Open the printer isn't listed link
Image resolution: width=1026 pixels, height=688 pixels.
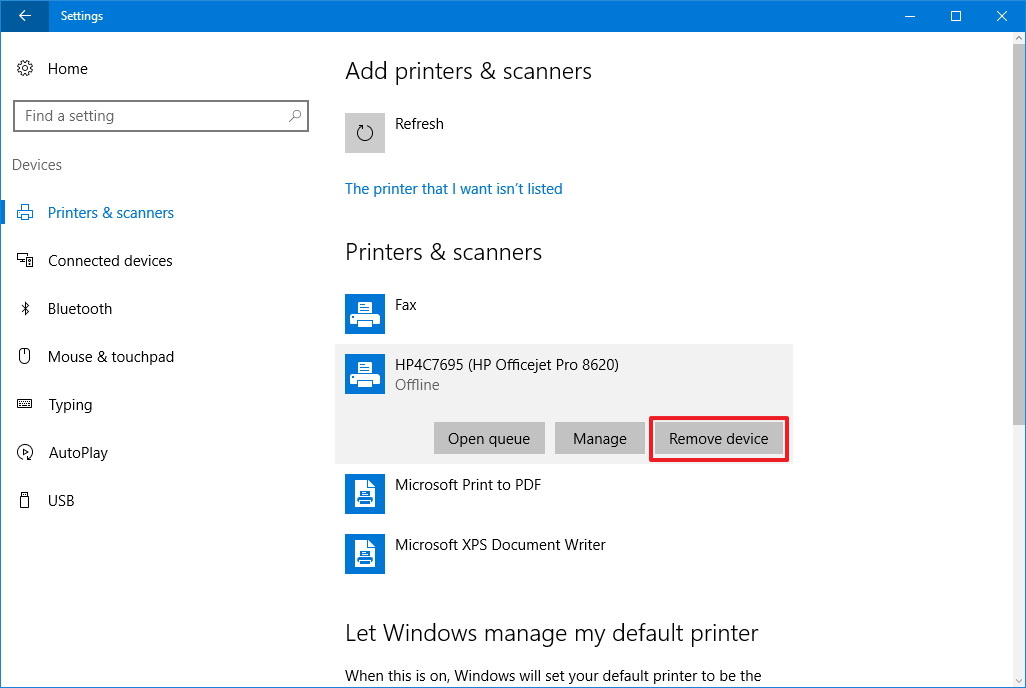tap(453, 188)
